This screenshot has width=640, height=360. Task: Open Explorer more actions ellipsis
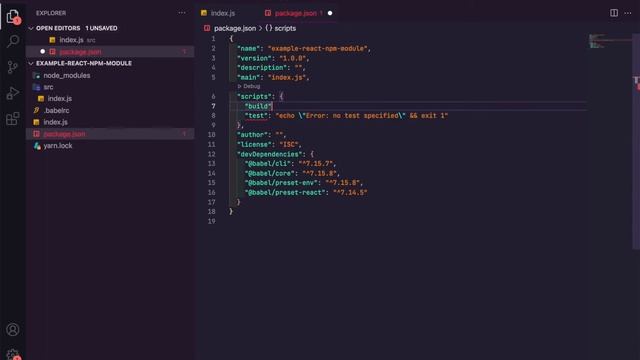182,13
